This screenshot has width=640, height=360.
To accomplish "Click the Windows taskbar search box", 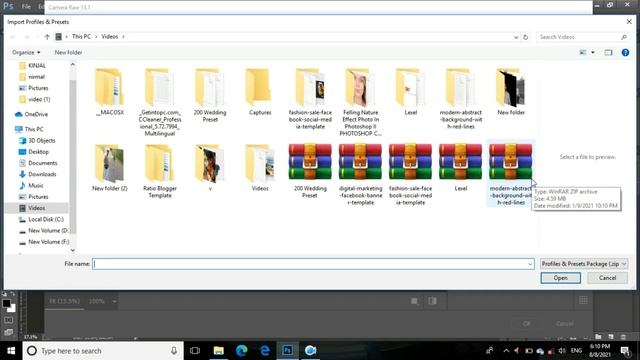I will coord(103,351).
